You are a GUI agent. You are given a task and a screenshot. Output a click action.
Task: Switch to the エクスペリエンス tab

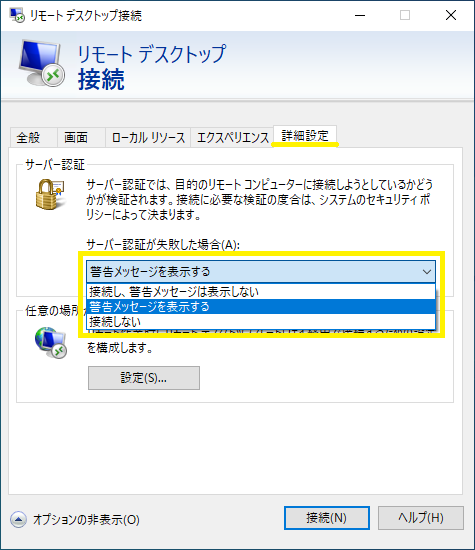[x=232, y=138]
